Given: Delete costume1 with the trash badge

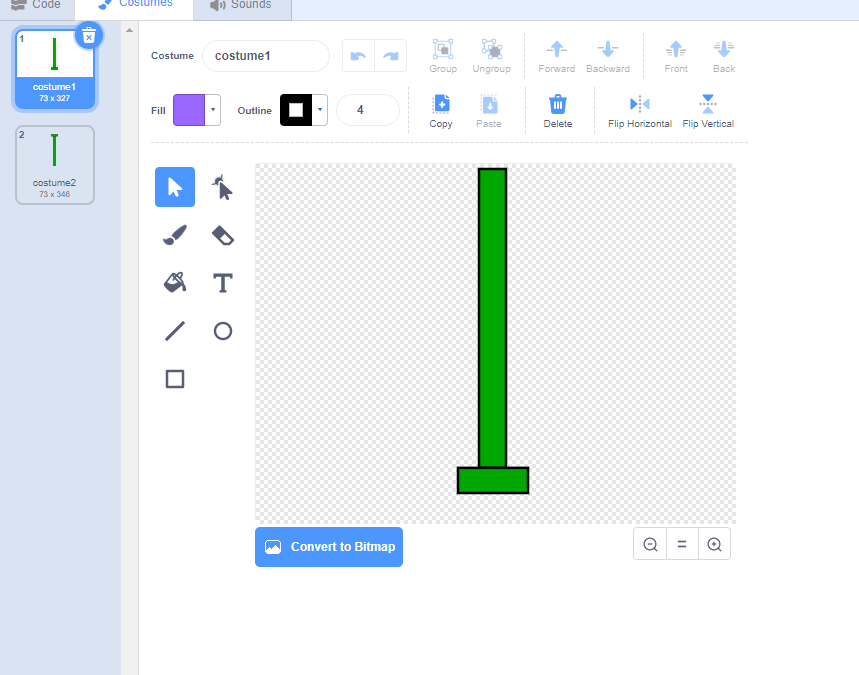Looking at the screenshot, I should click(88, 36).
